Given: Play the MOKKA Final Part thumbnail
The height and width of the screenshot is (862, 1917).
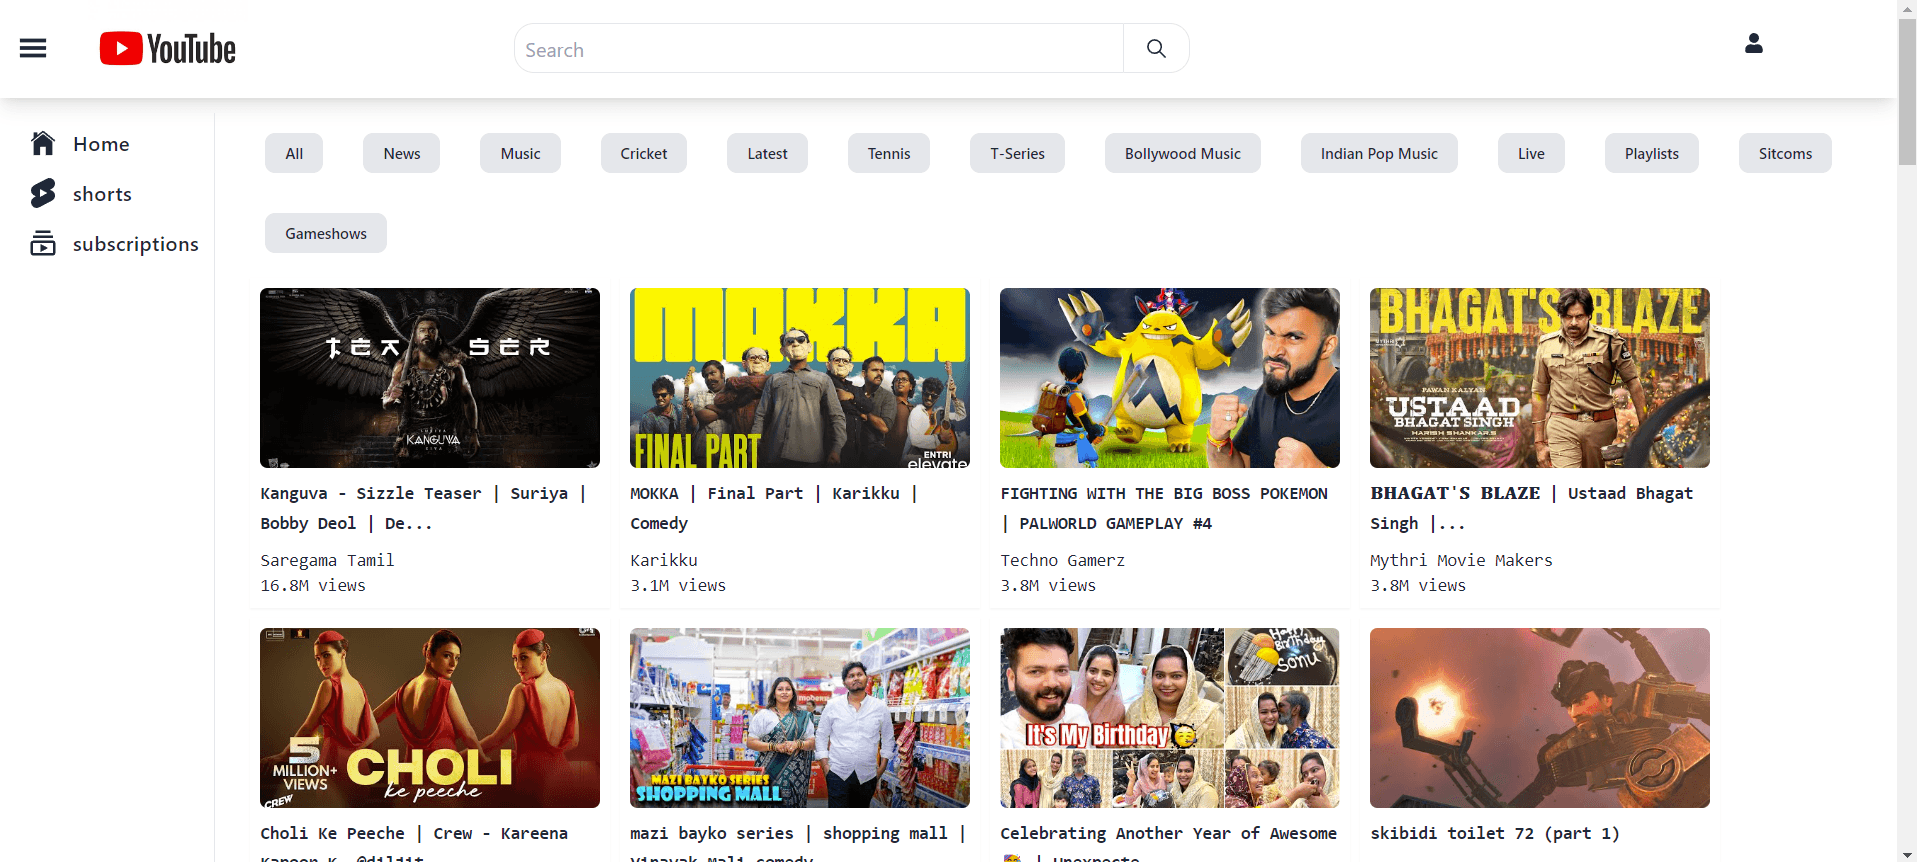Looking at the screenshot, I should [x=800, y=378].
